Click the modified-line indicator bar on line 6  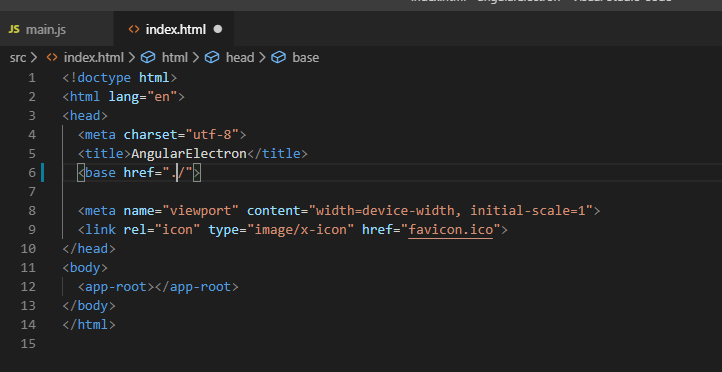coord(42,173)
